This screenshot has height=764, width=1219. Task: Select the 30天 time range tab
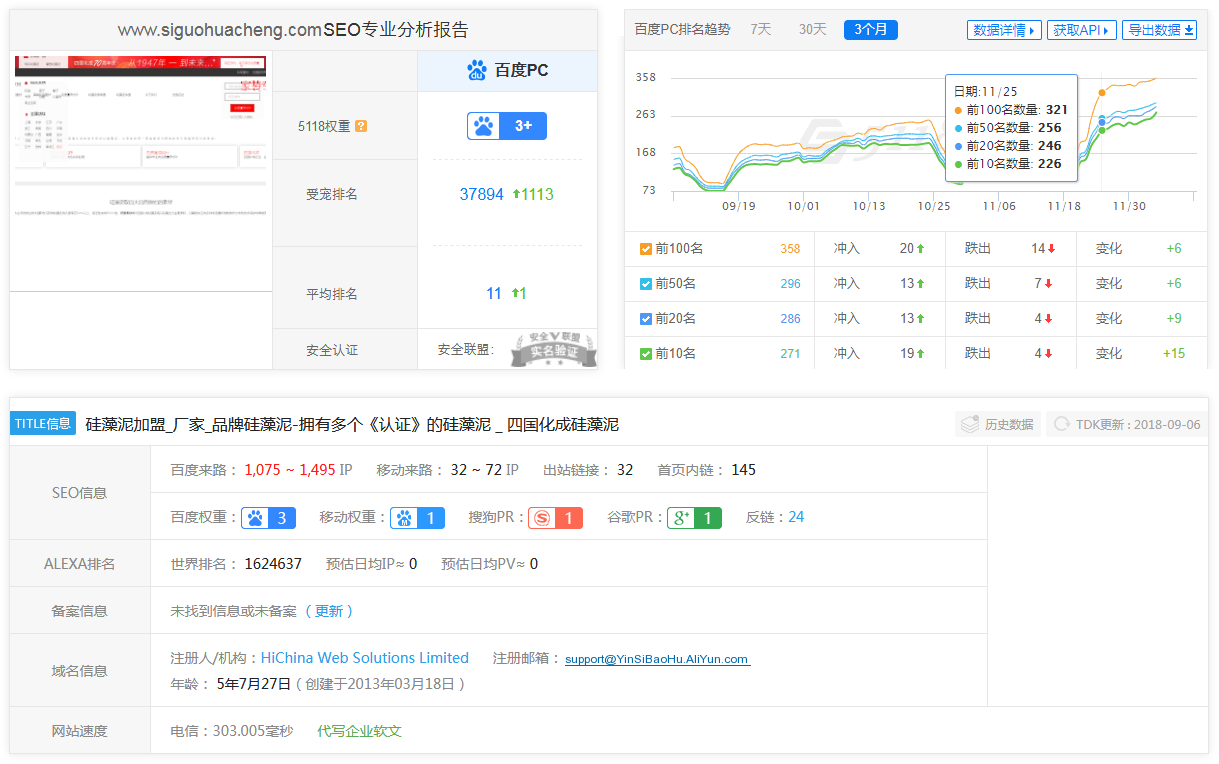pos(812,30)
